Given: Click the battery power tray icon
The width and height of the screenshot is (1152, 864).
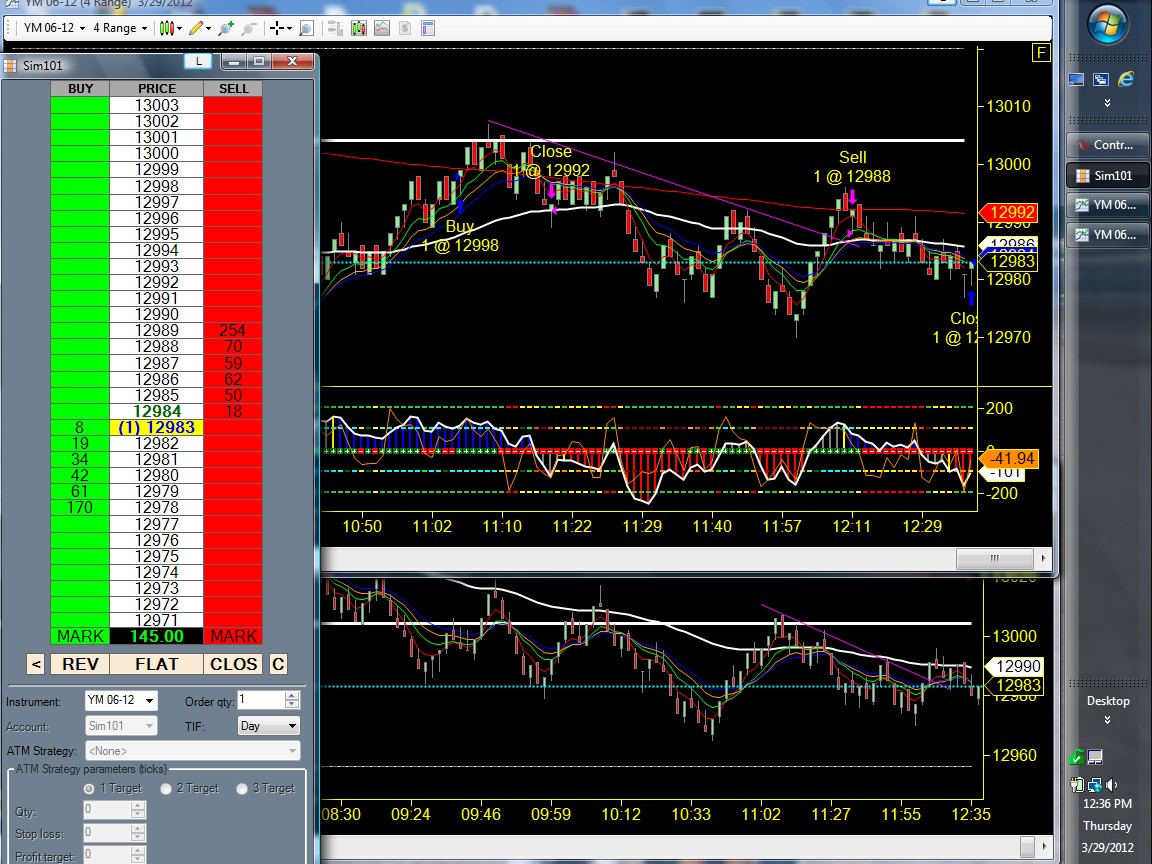Looking at the screenshot, I should (1077, 785).
